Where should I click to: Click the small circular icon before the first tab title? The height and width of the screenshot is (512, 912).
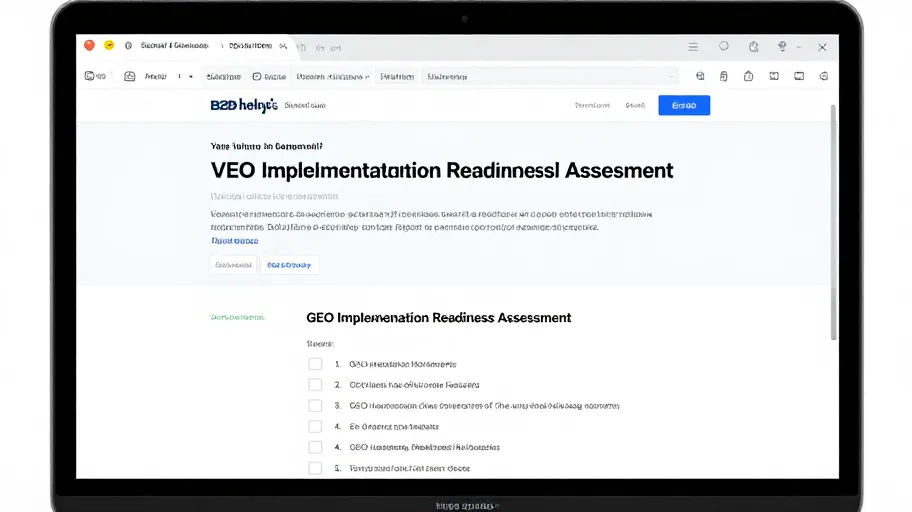[129, 45]
